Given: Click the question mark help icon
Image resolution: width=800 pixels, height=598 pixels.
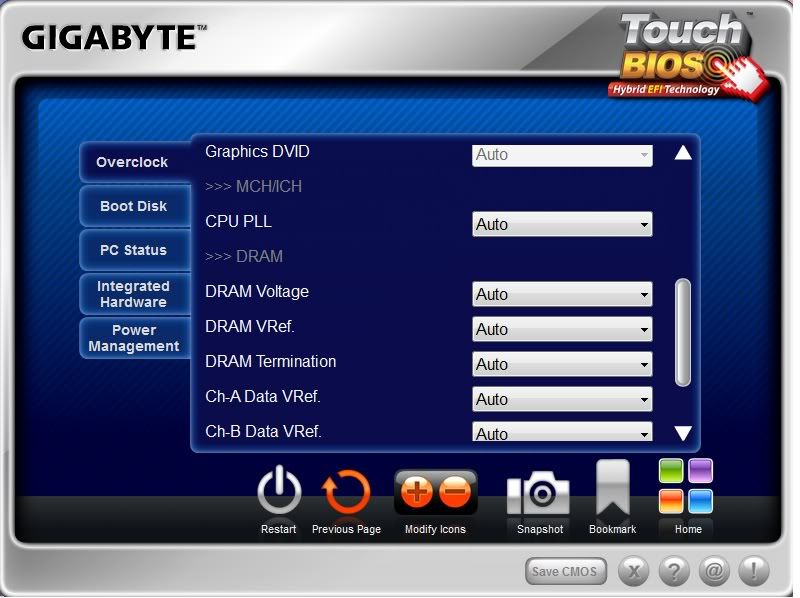Looking at the screenshot, I should (675, 572).
